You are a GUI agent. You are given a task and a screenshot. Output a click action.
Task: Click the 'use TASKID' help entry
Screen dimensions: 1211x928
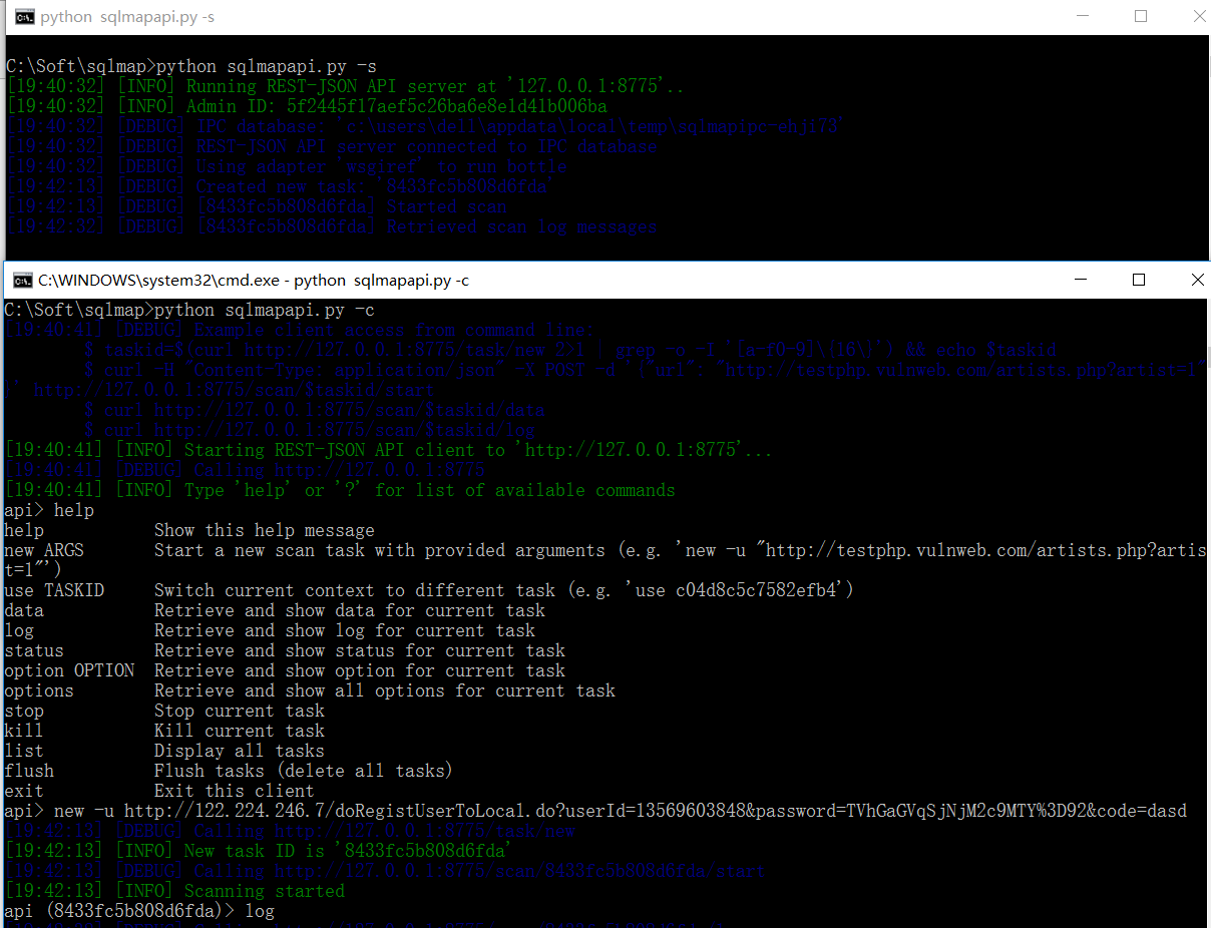(x=55, y=590)
